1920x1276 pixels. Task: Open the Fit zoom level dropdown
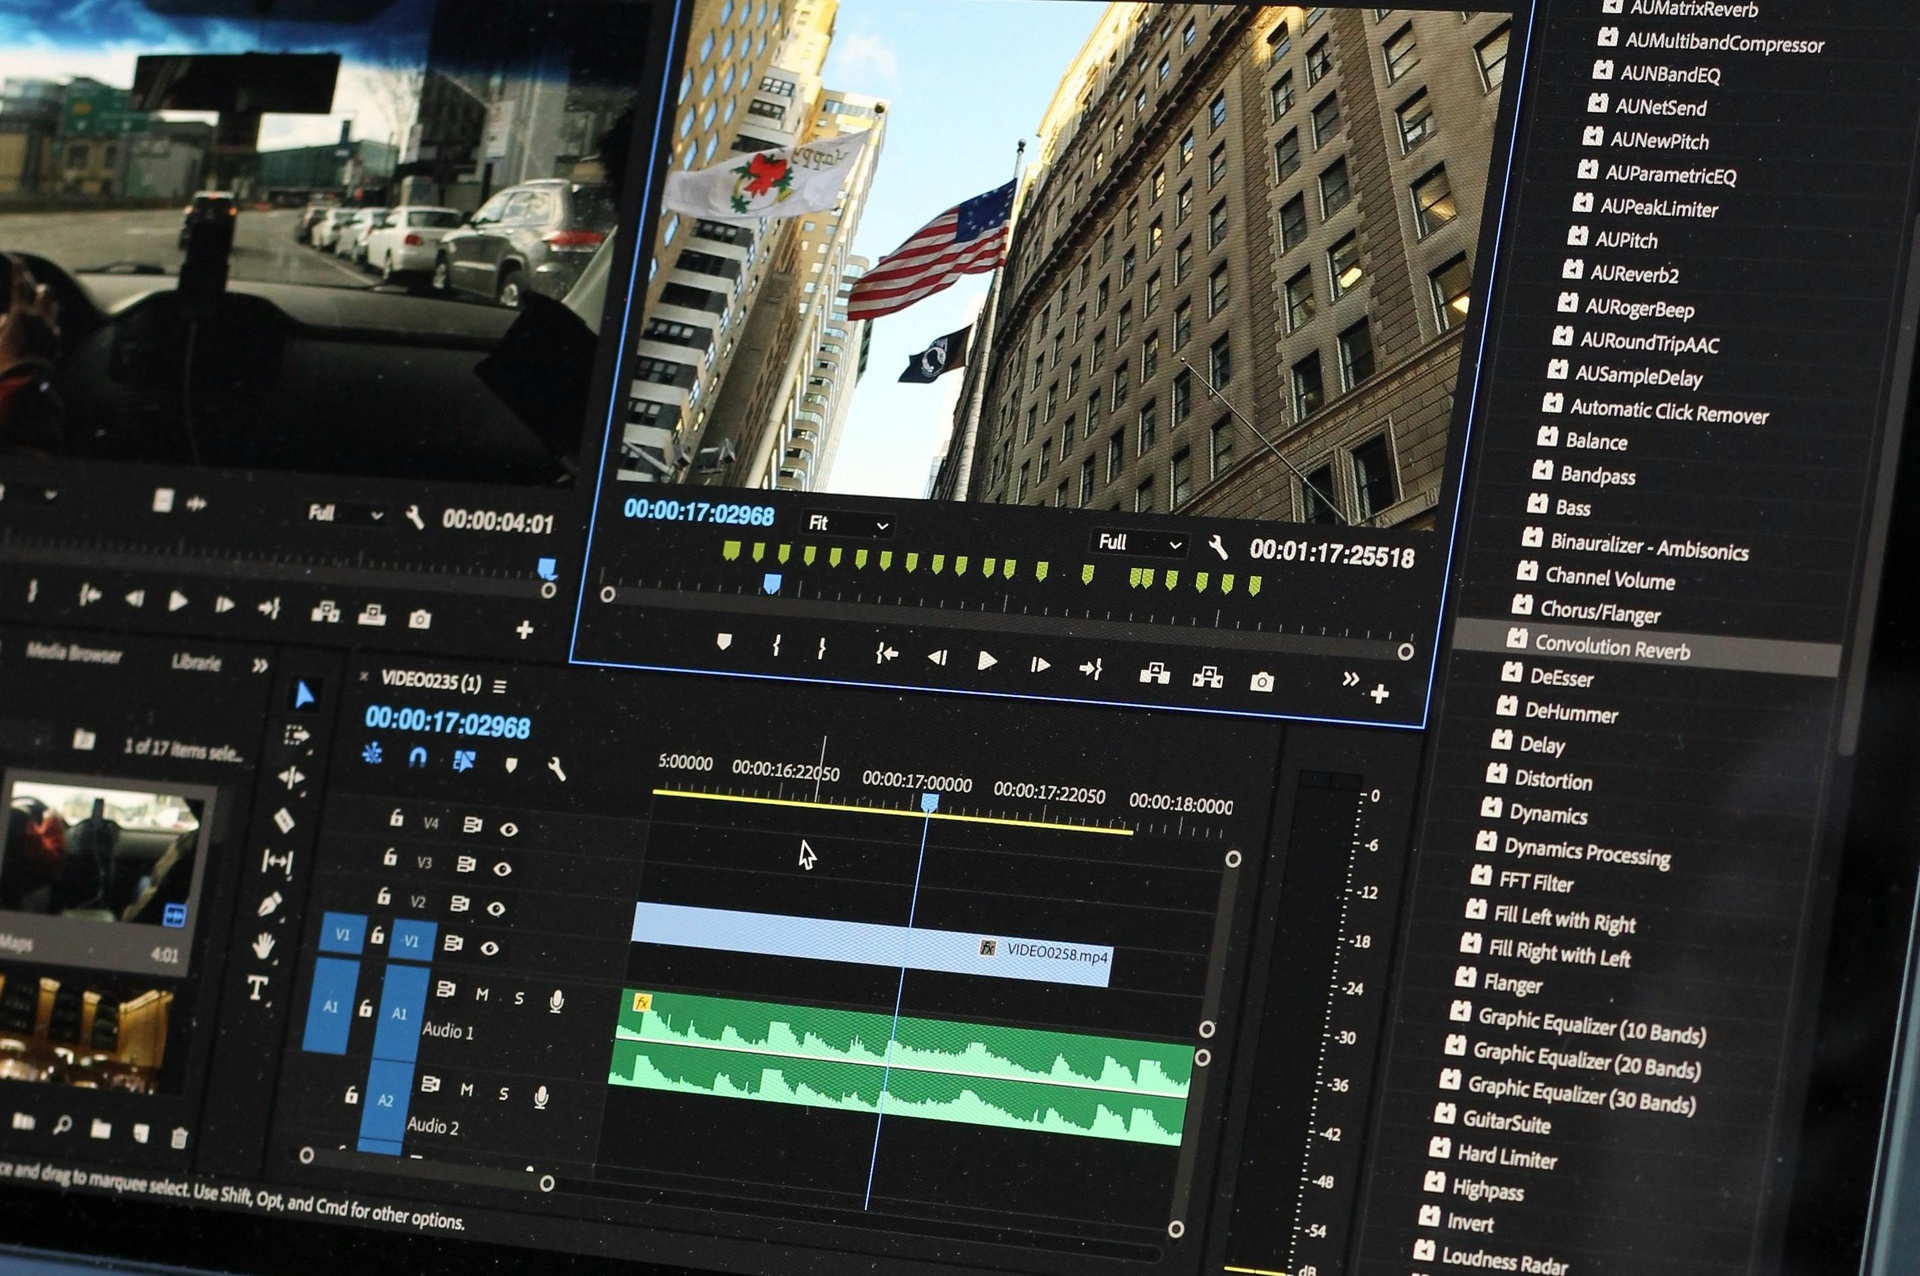click(848, 524)
